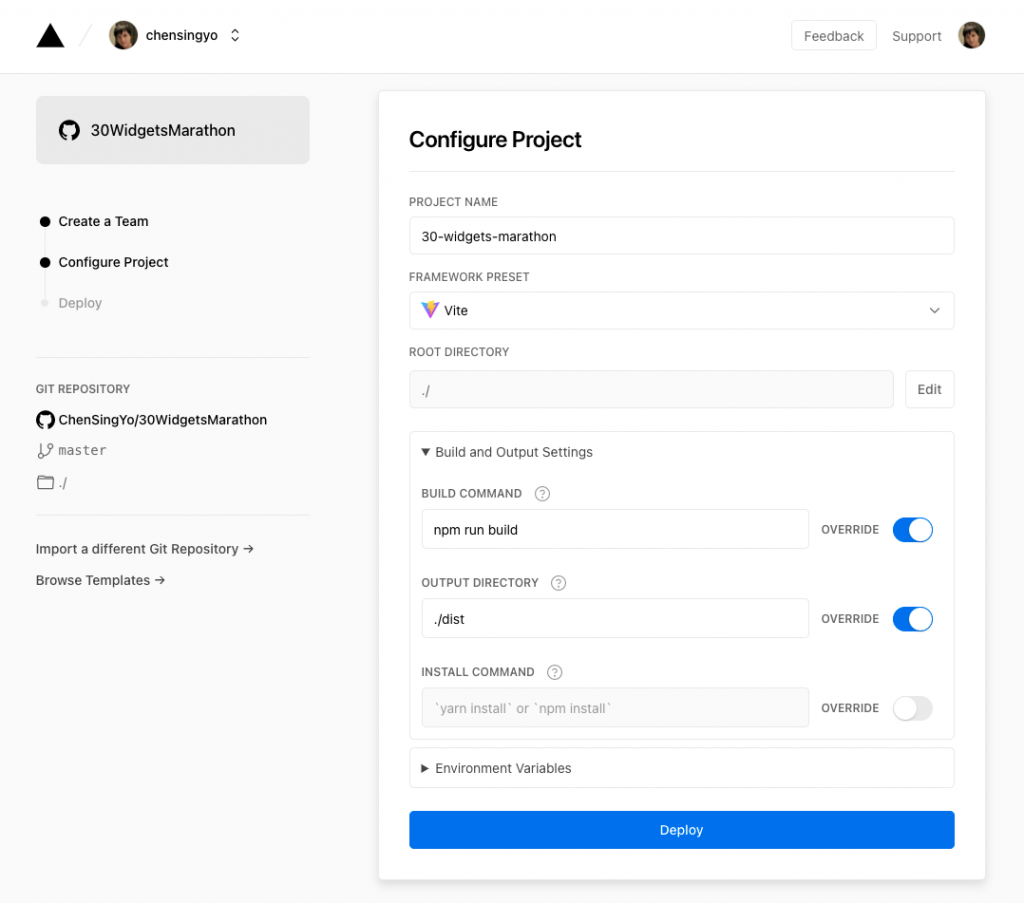Image resolution: width=1024 pixels, height=903 pixels.
Task: Click the Vercel triangle logo
Action: tap(50, 36)
